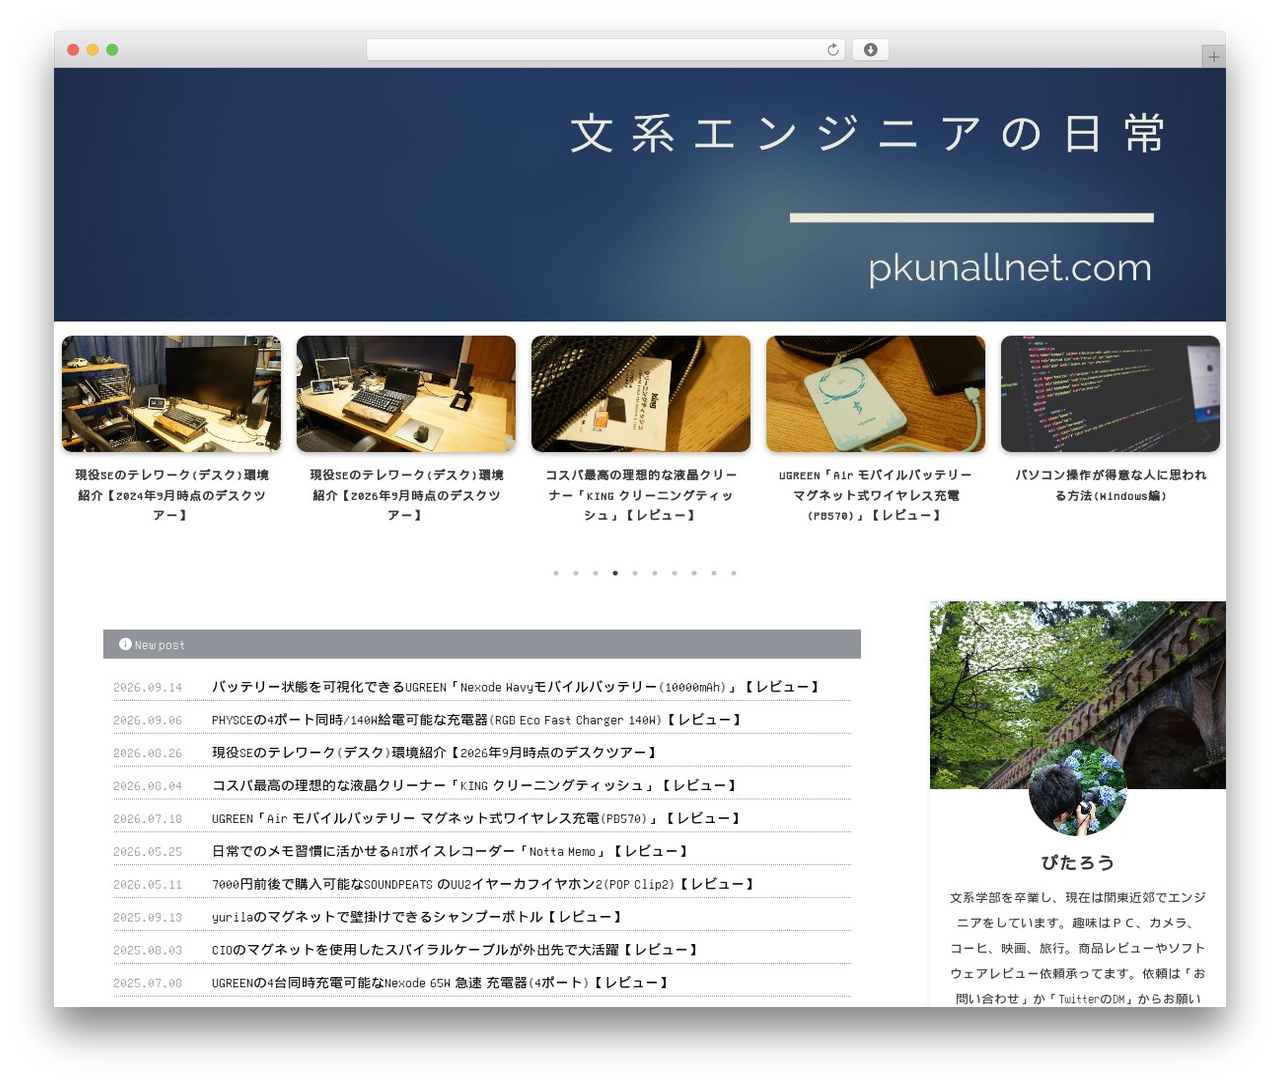Open the Nexode Navy mobile battery post
The image size is (1280, 1084).
click(x=516, y=687)
